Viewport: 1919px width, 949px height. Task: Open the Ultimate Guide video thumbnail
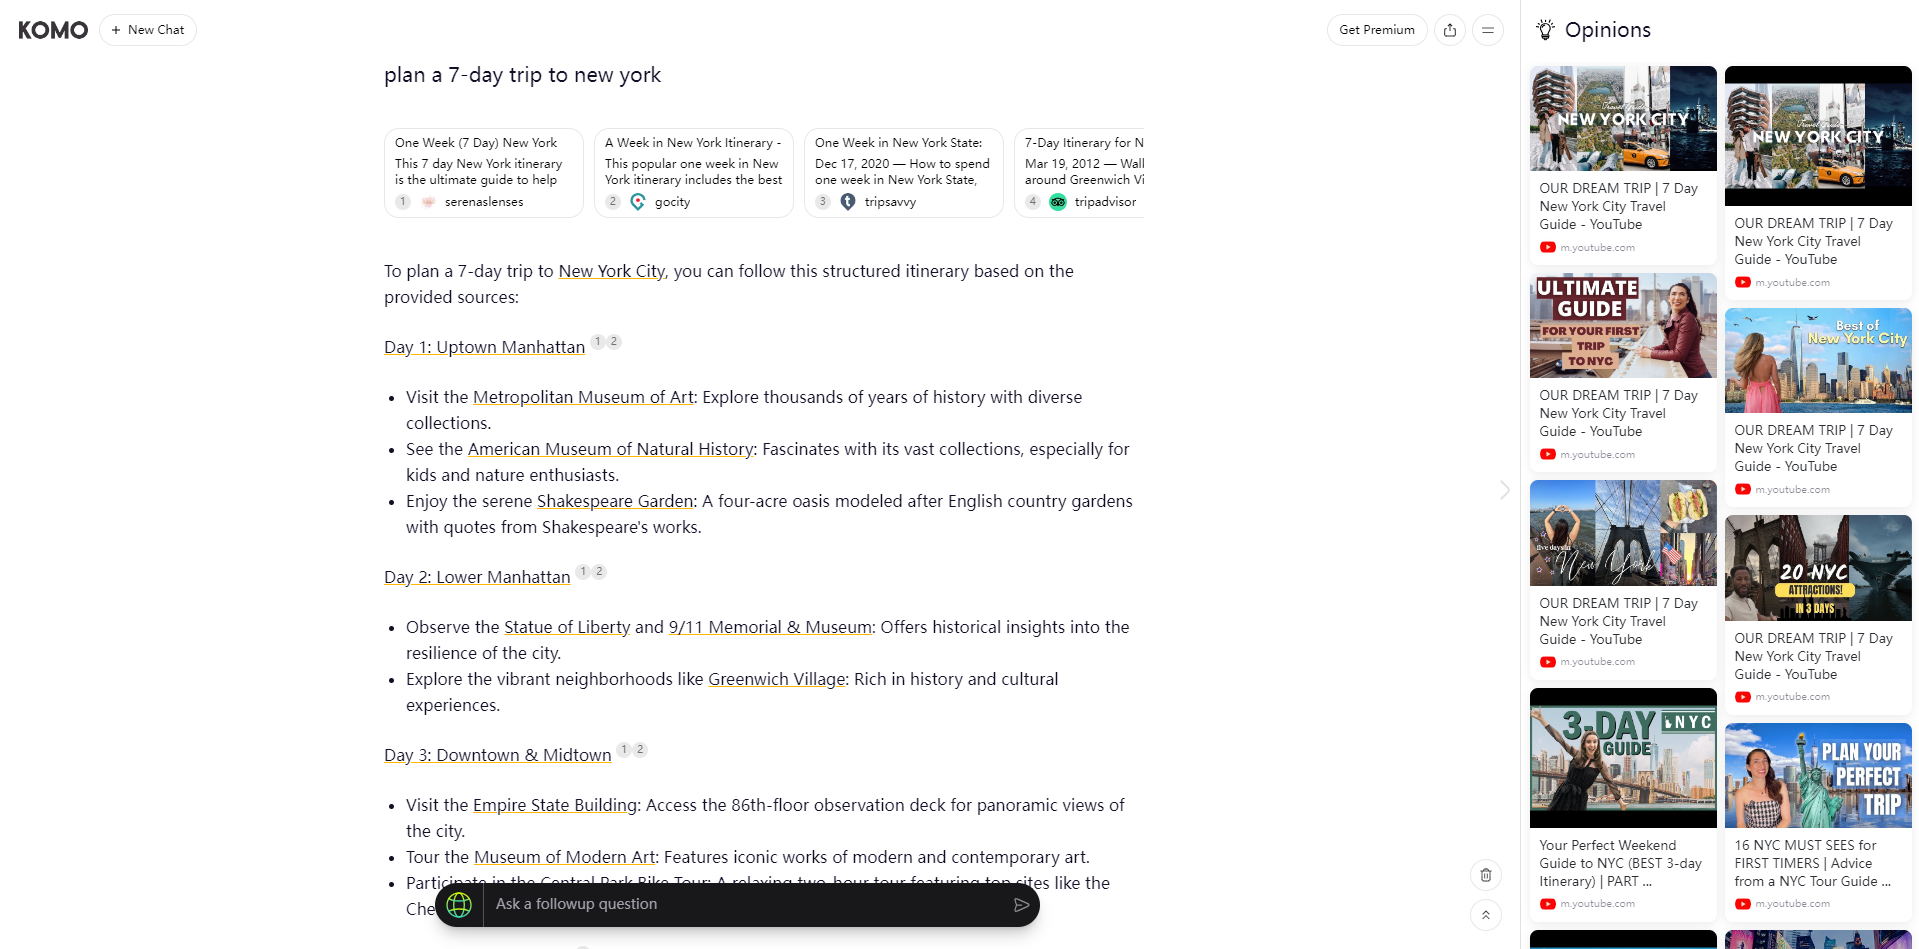1623,326
